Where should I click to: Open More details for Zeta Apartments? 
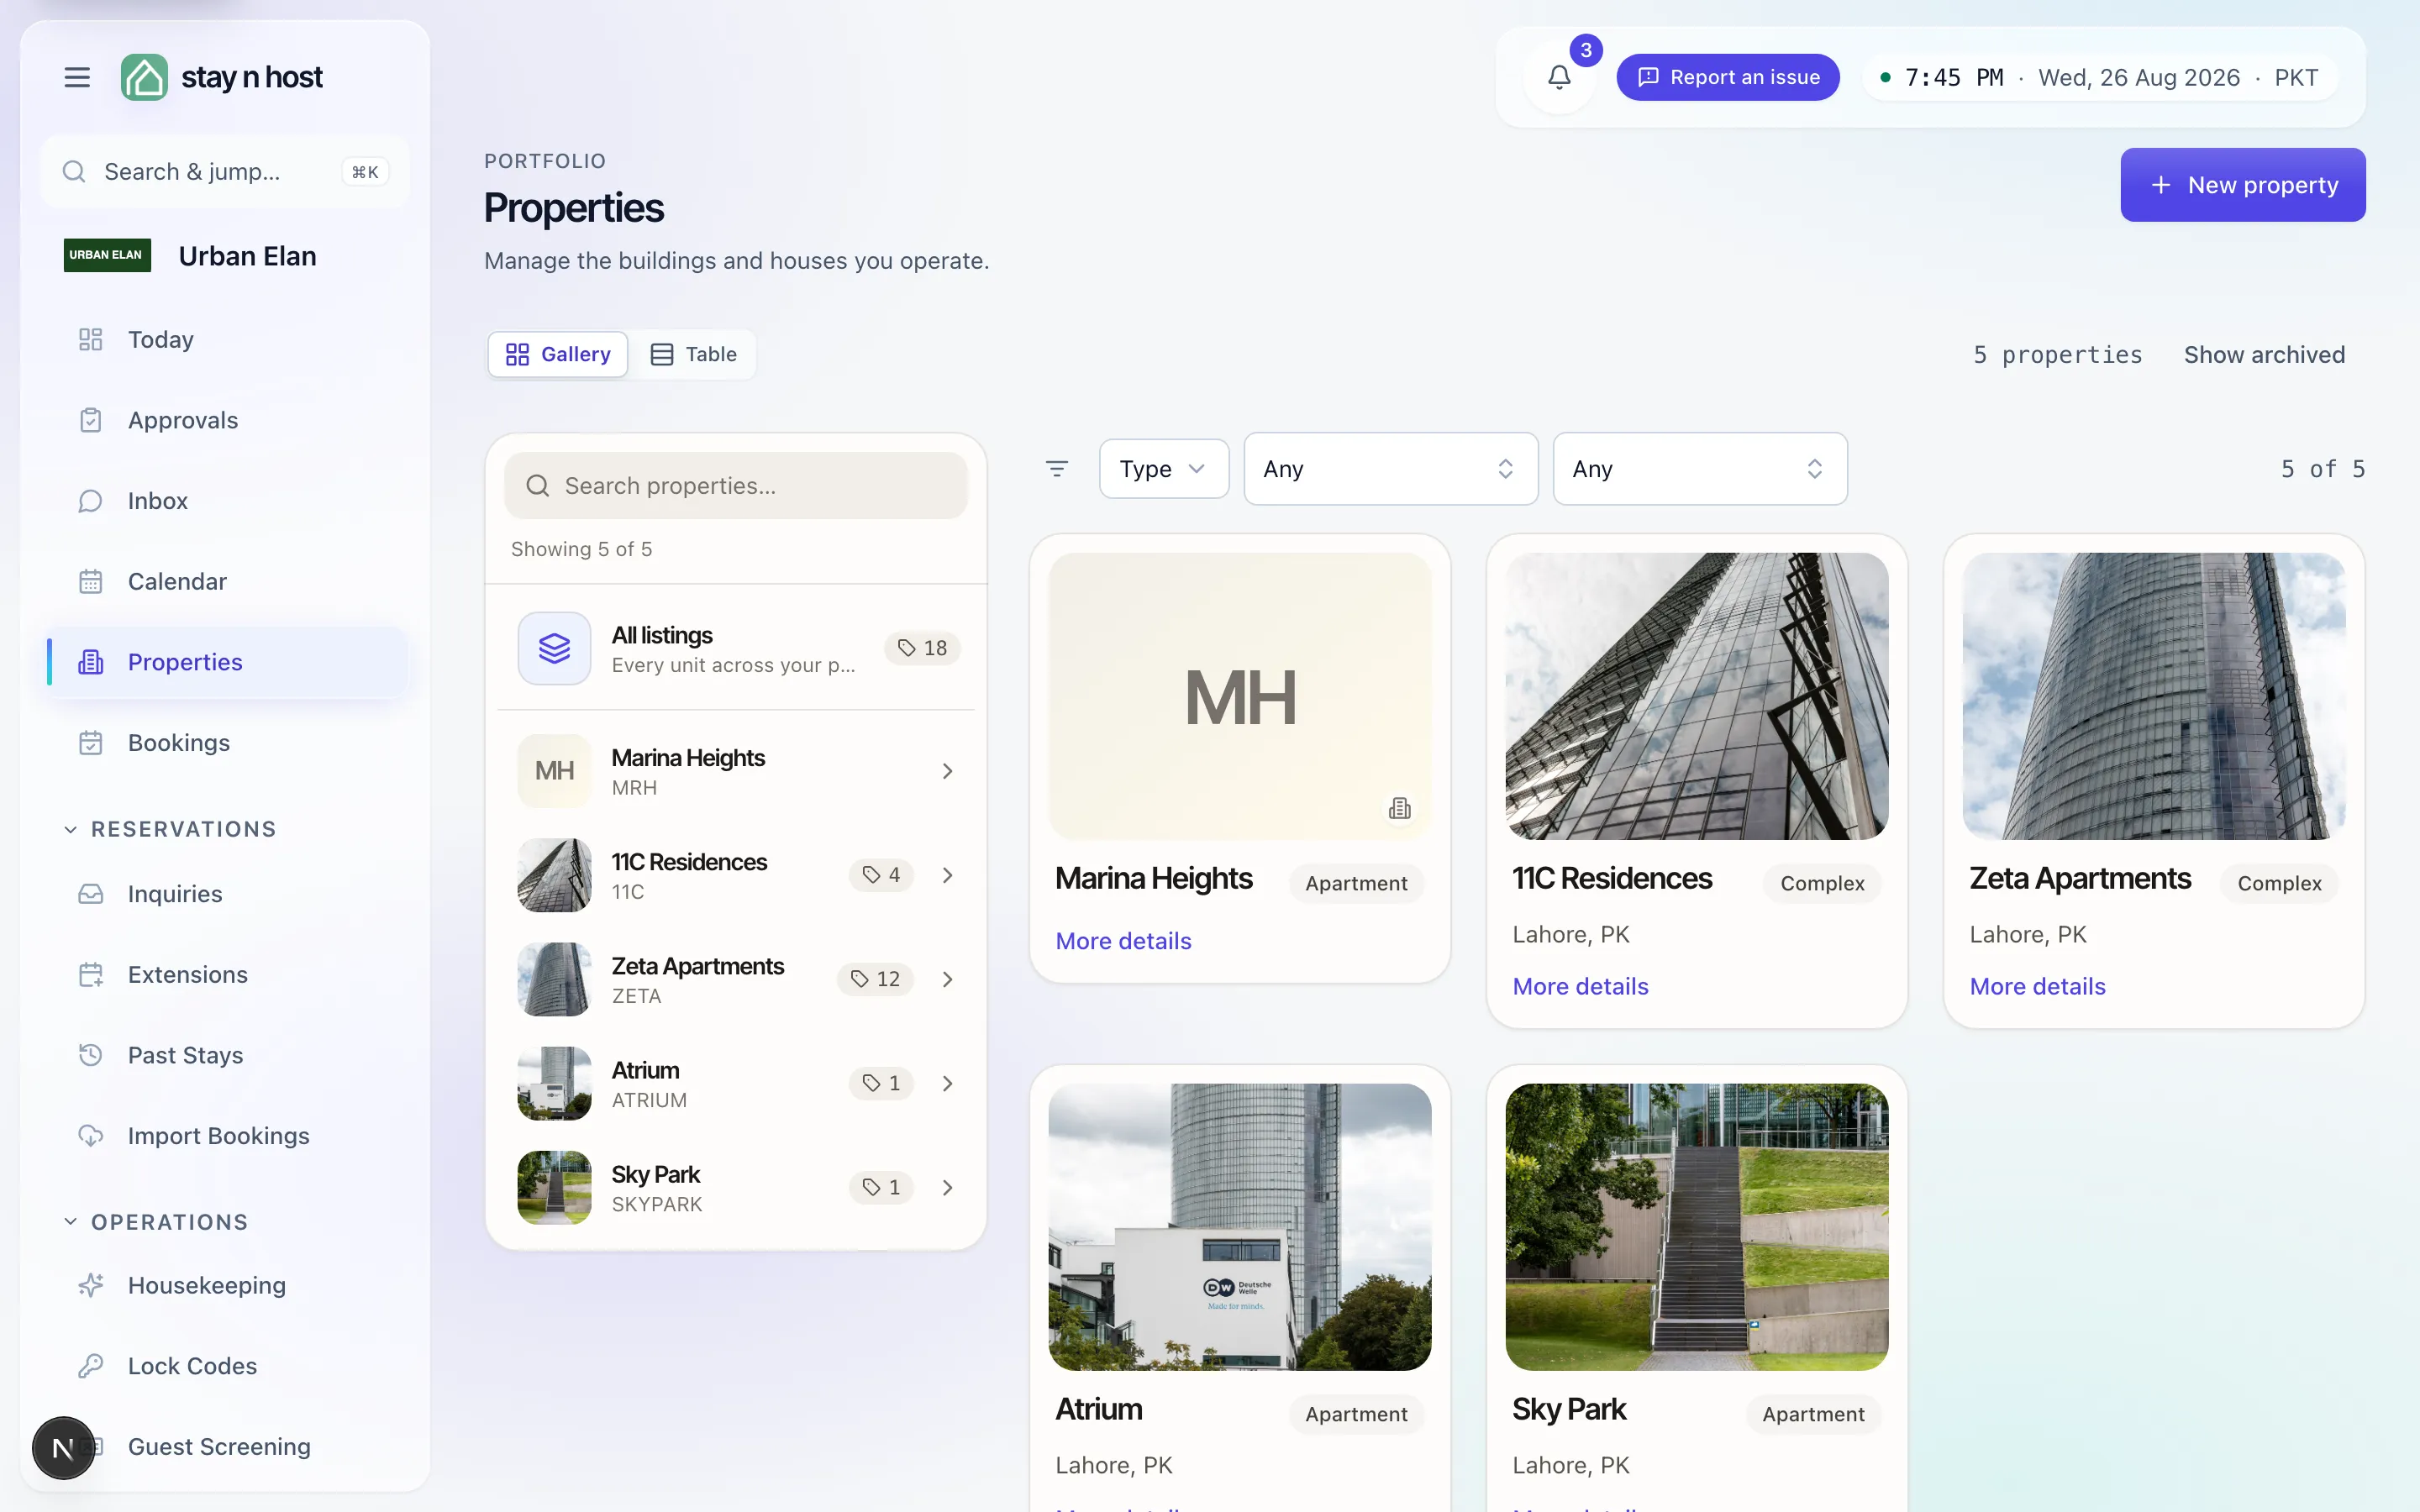tap(2037, 986)
